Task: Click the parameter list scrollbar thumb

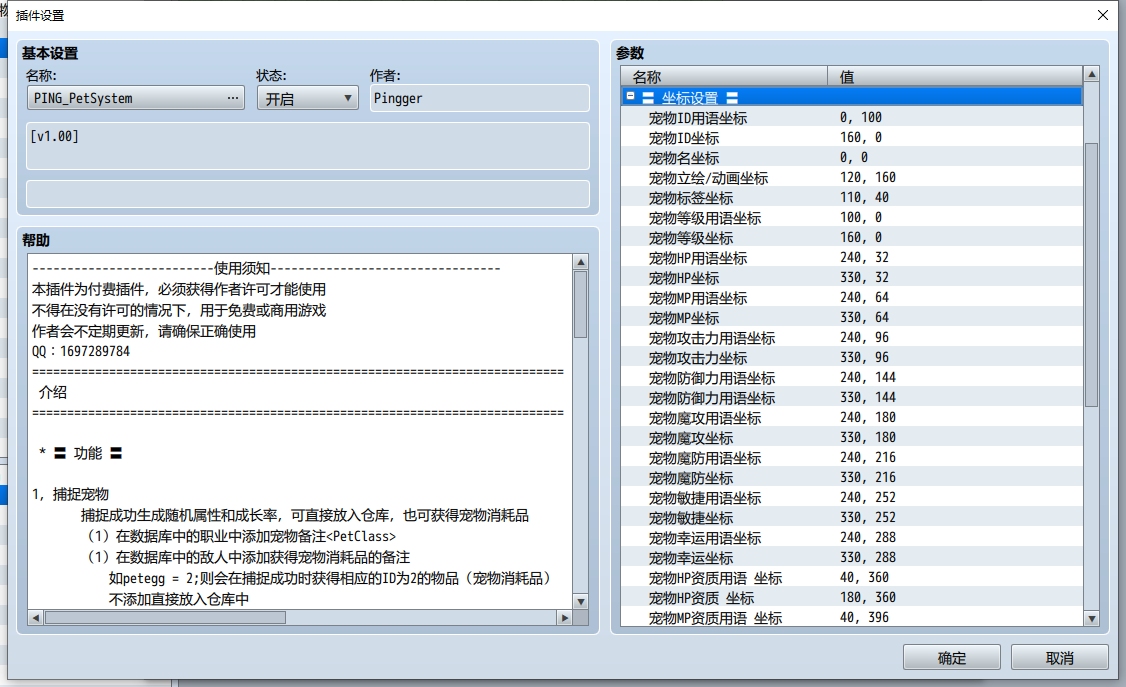Action: click(1092, 275)
